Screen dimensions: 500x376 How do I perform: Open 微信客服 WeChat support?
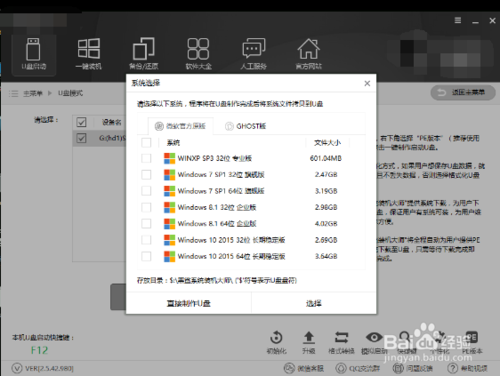tap(304, 368)
